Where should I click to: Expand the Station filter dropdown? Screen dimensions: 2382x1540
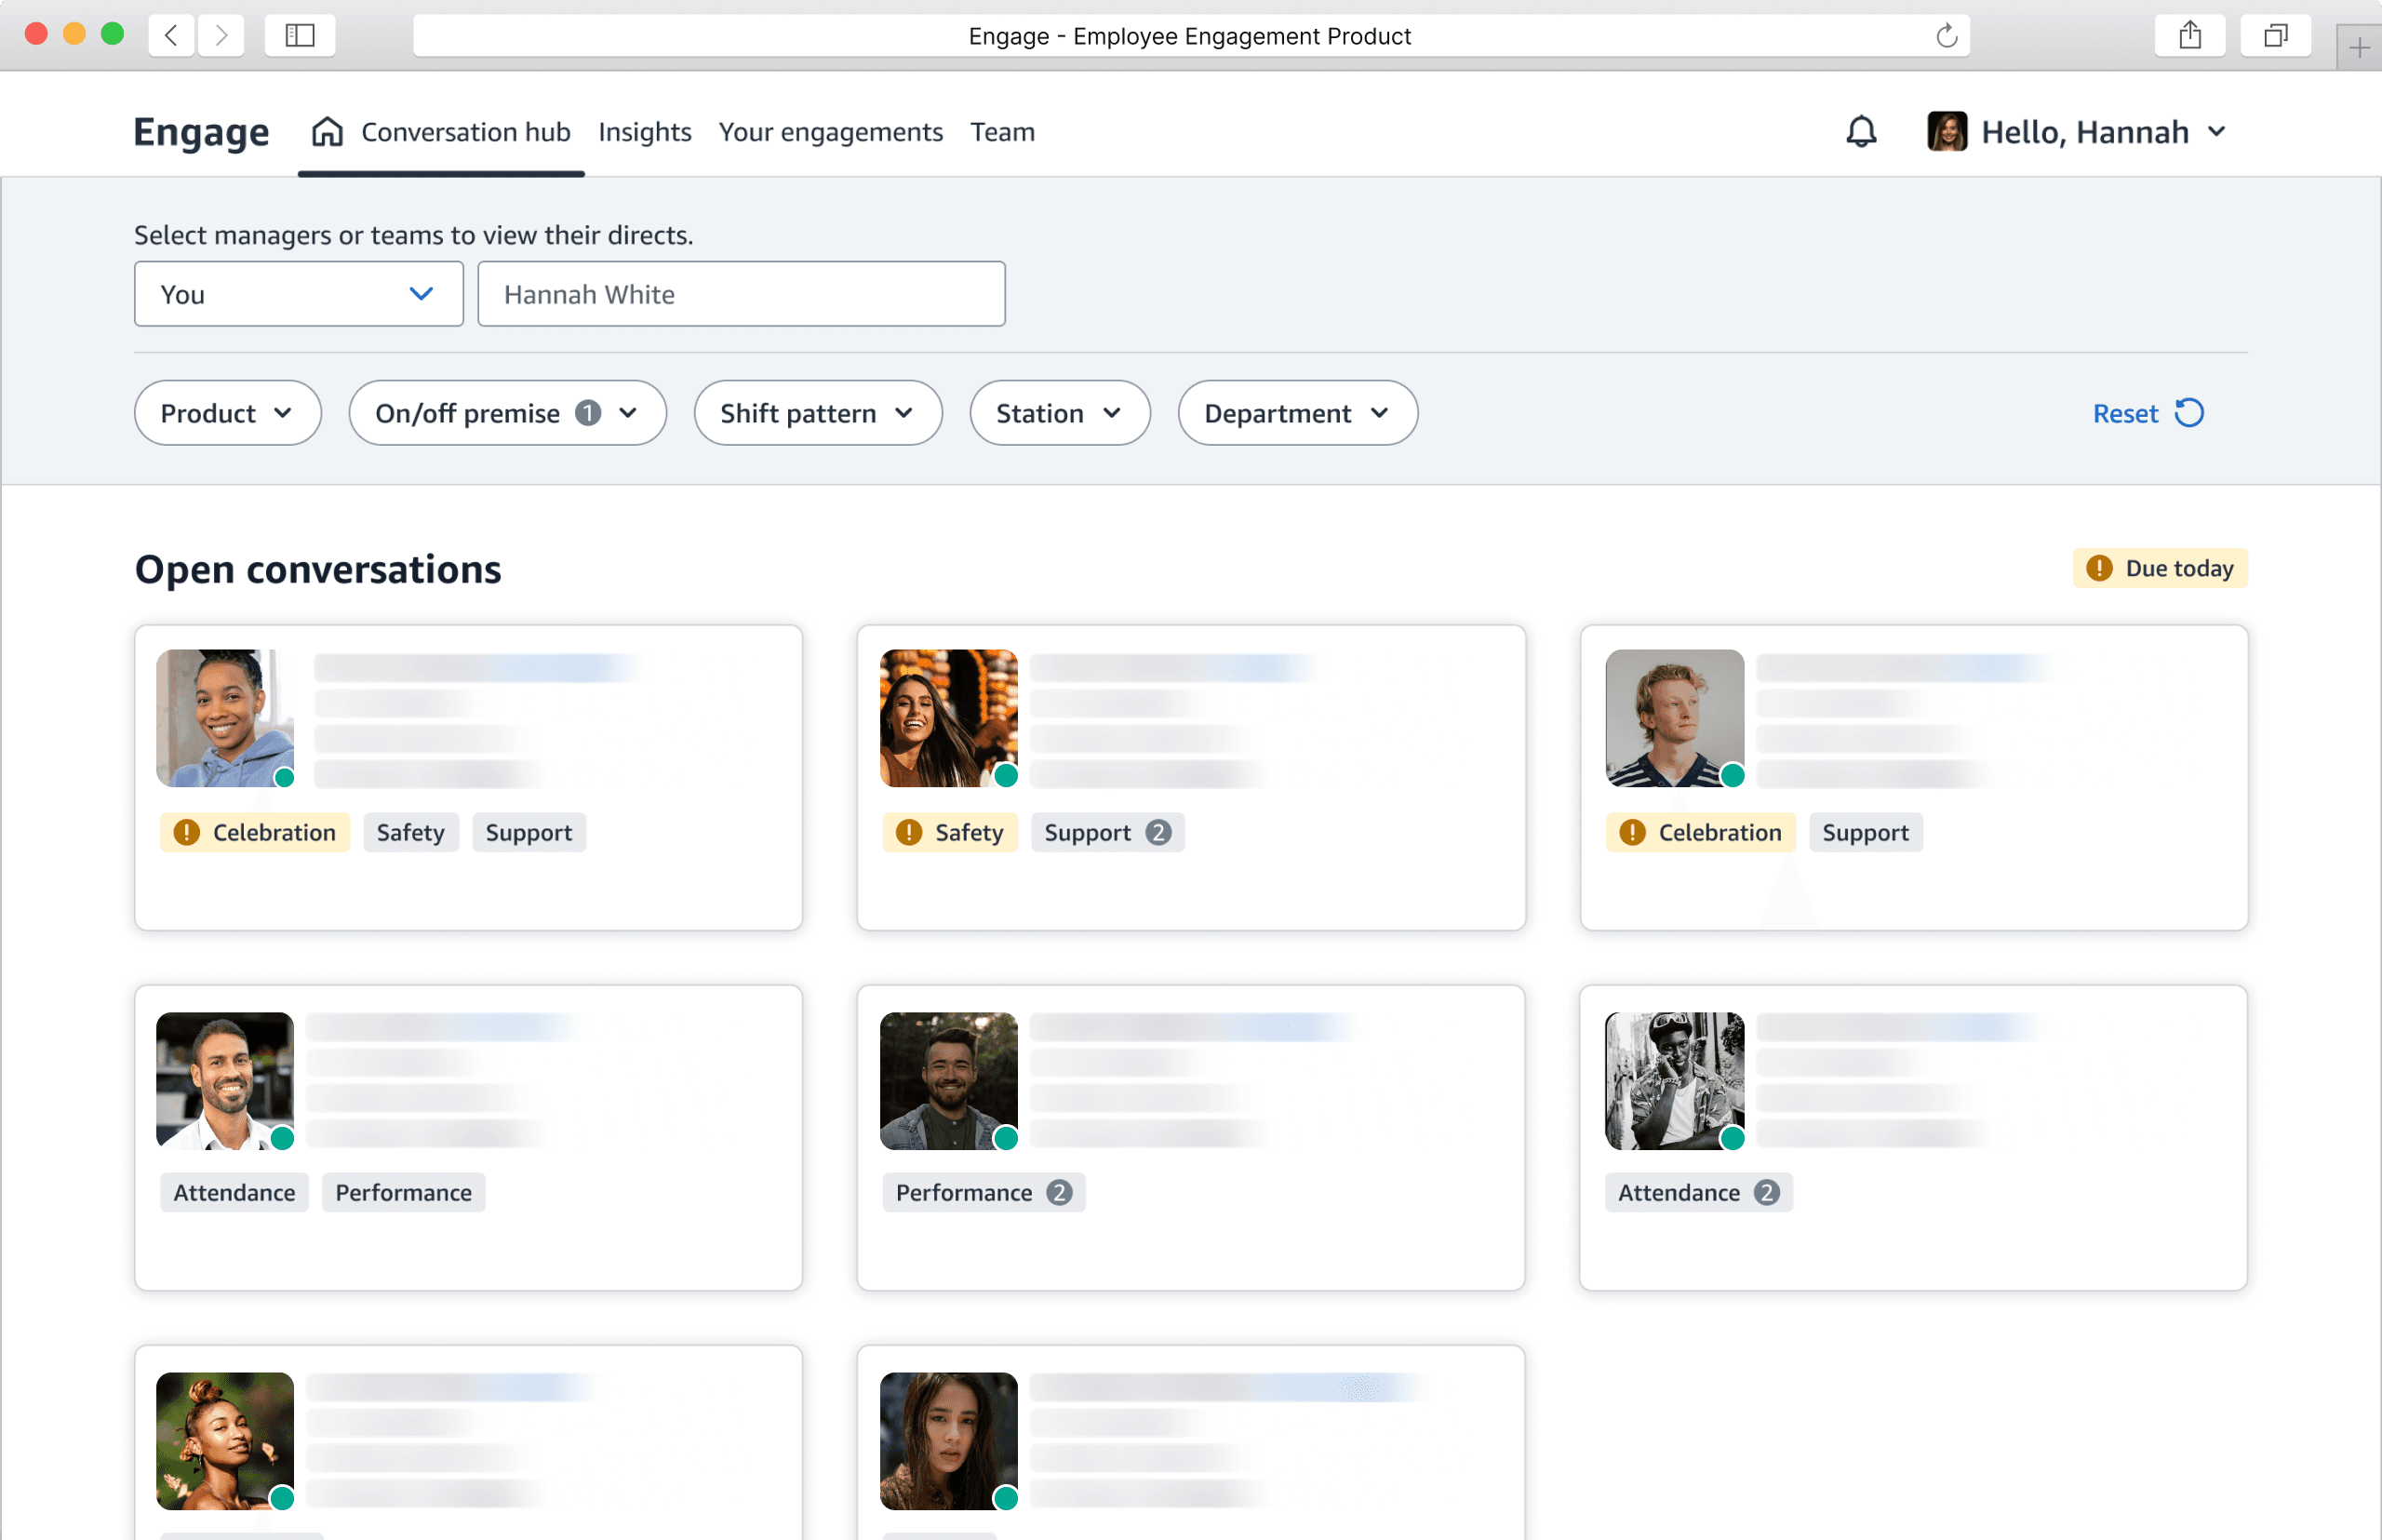pos(1059,413)
